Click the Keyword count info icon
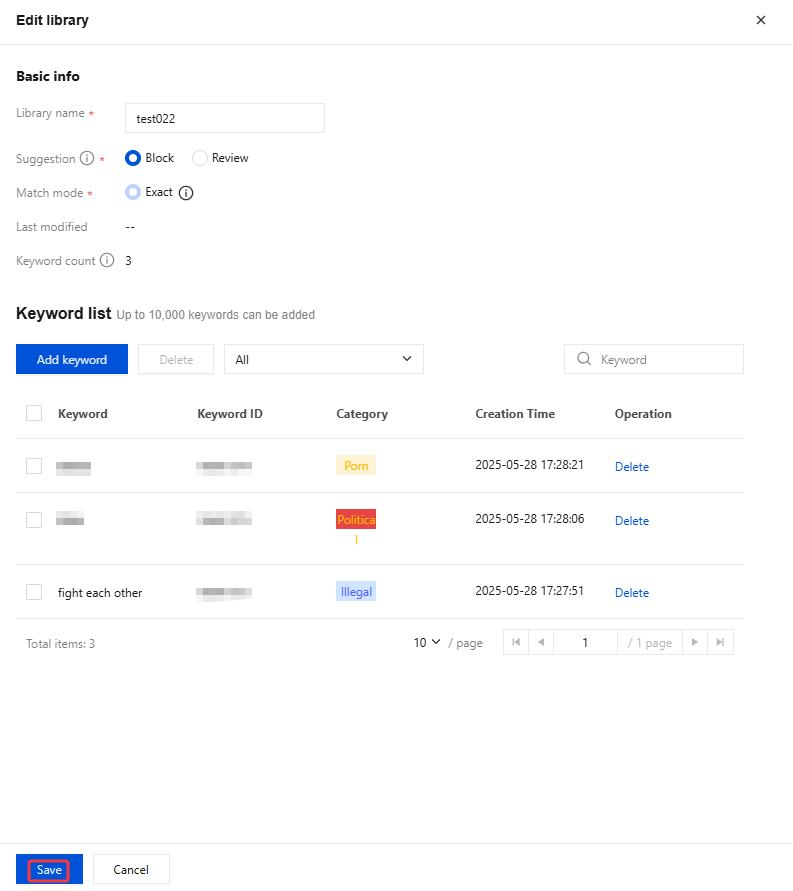Screen dimensions: 793x891 [107, 261]
